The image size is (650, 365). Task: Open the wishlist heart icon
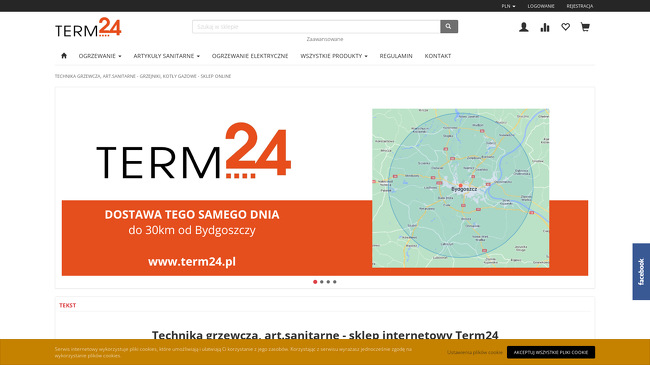point(565,27)
